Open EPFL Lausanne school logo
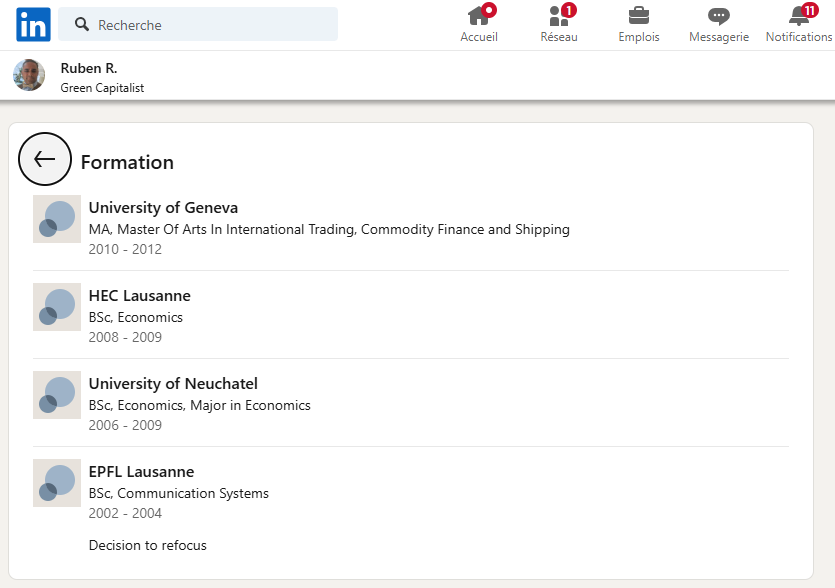835x588 pixels. [x=57, y=483]
